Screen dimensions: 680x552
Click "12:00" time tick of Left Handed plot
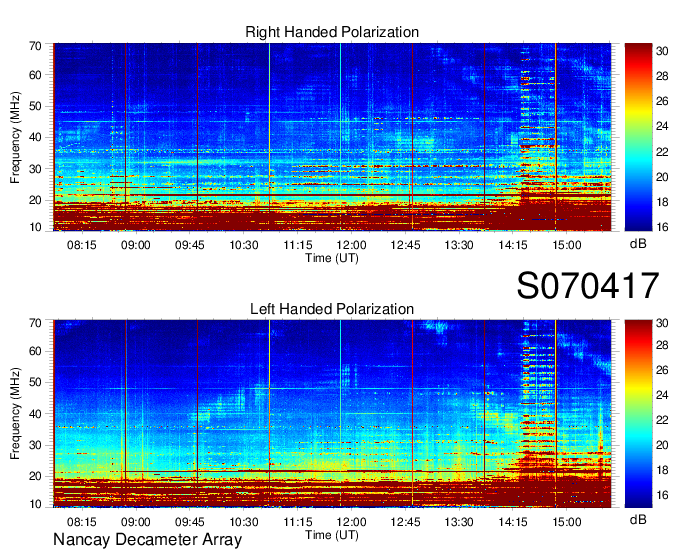[351, 522]
